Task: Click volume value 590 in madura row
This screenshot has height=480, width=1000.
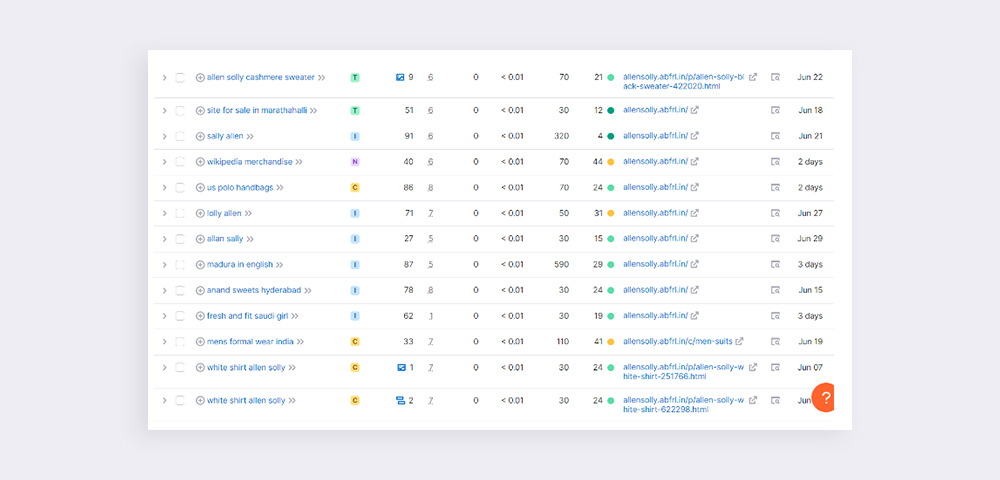Action: tap(562, 265)
